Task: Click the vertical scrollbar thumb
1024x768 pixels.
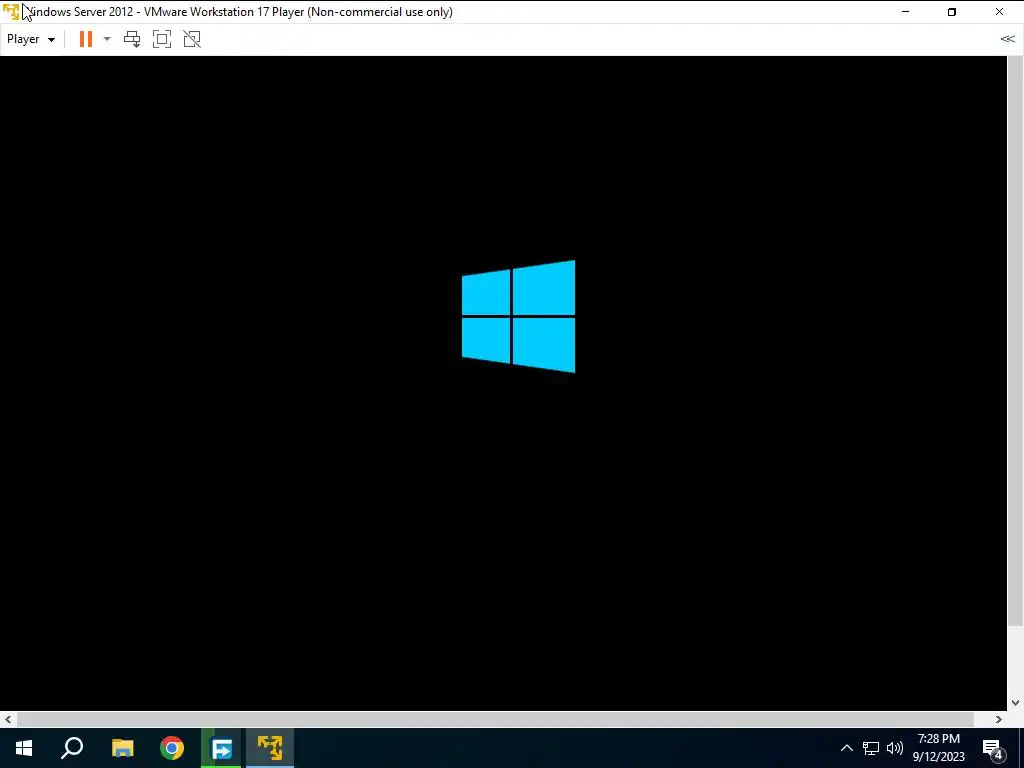Action: [x=1016, y=341]
